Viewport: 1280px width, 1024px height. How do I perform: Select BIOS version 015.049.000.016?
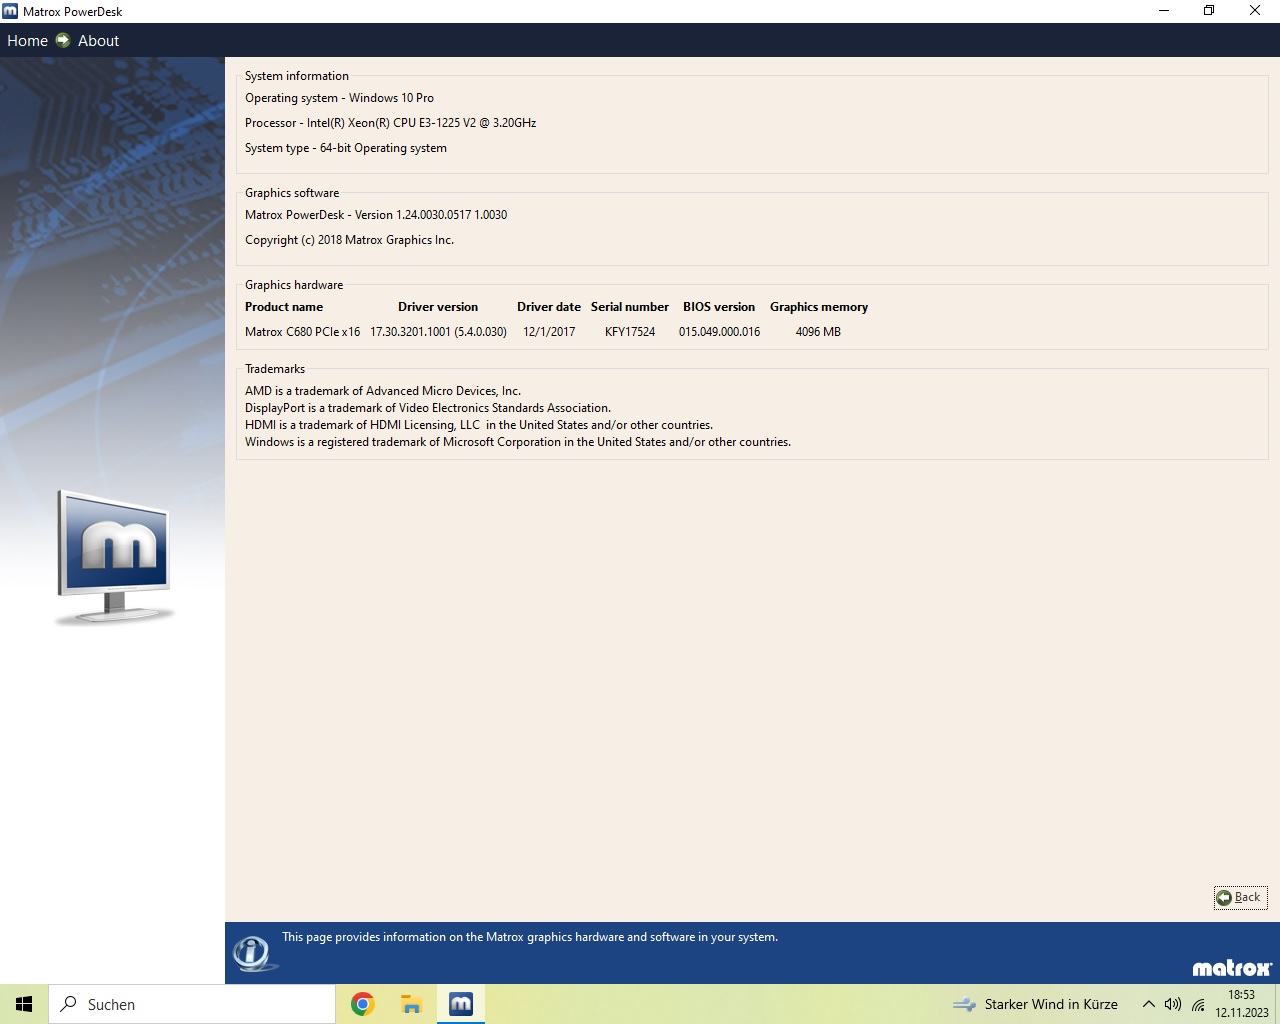(x=719, y=332)
